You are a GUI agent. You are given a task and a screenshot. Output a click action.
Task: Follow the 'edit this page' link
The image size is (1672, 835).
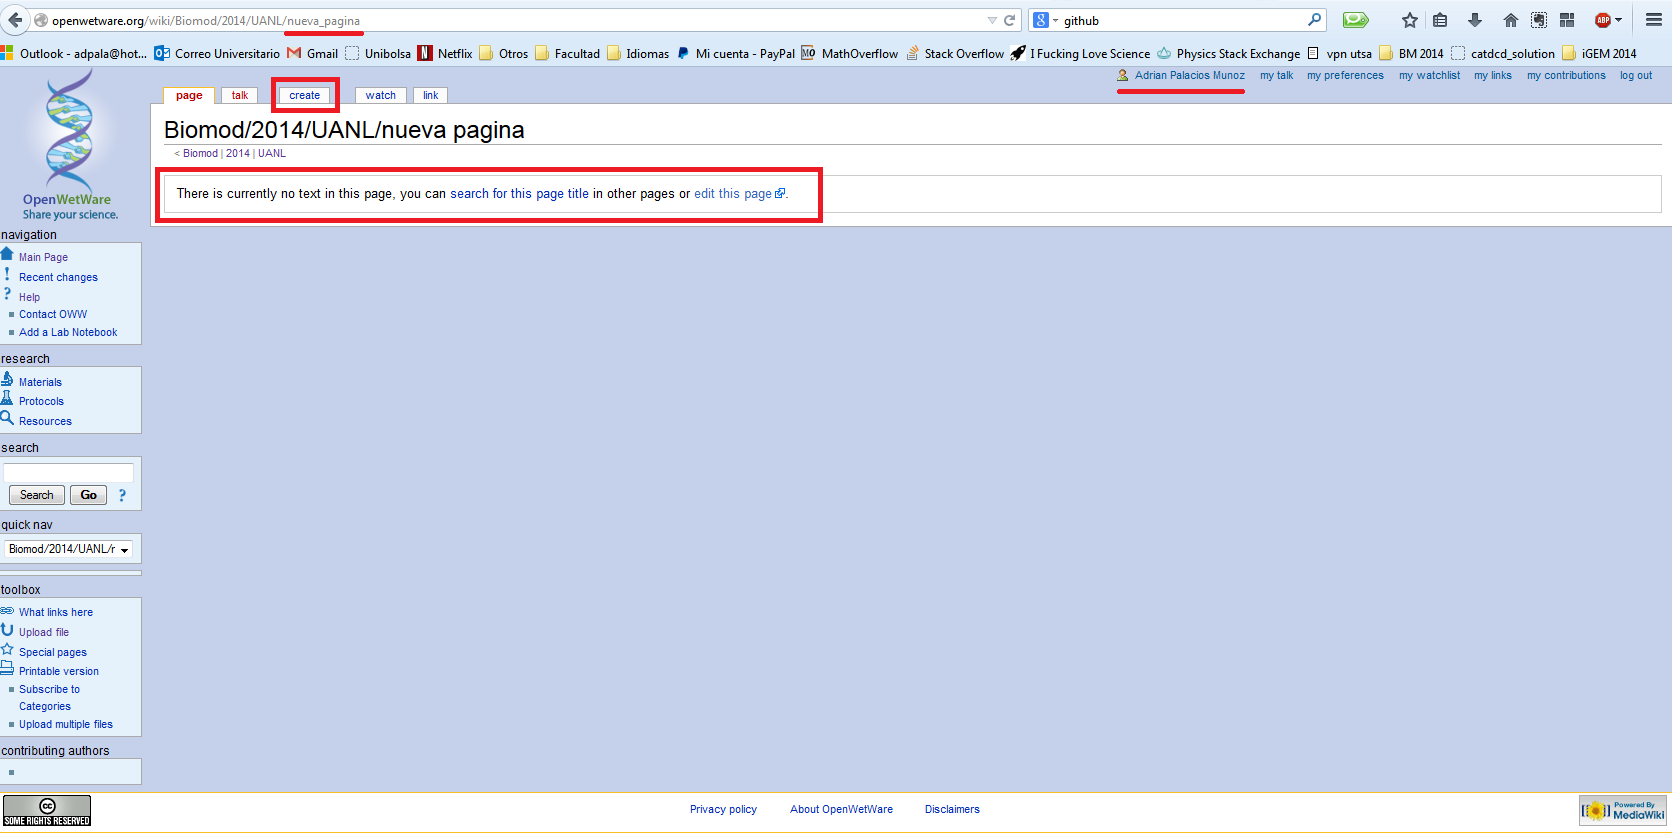point(733,194)
